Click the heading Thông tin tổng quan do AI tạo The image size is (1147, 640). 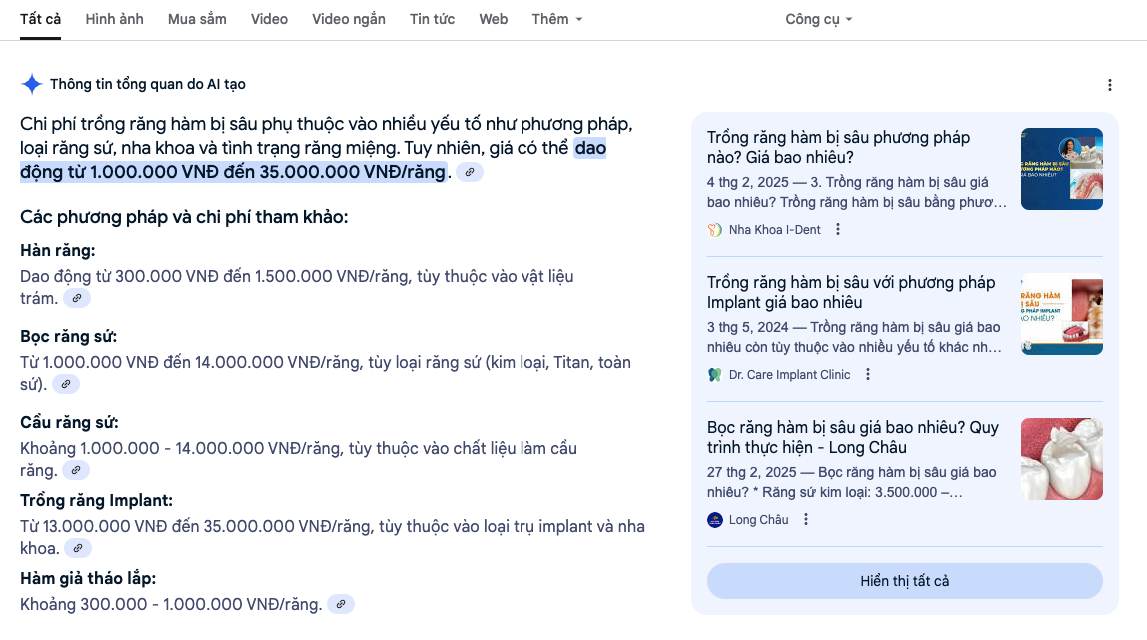tap(148, 84)
